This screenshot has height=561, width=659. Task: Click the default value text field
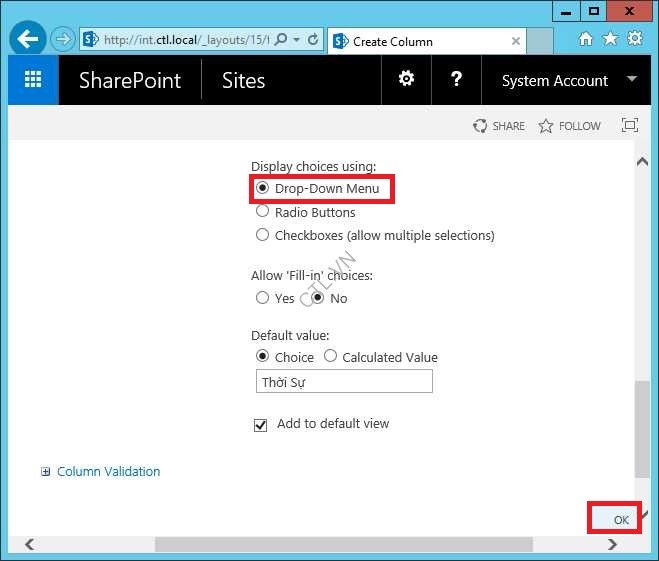[x=344, y=382]
